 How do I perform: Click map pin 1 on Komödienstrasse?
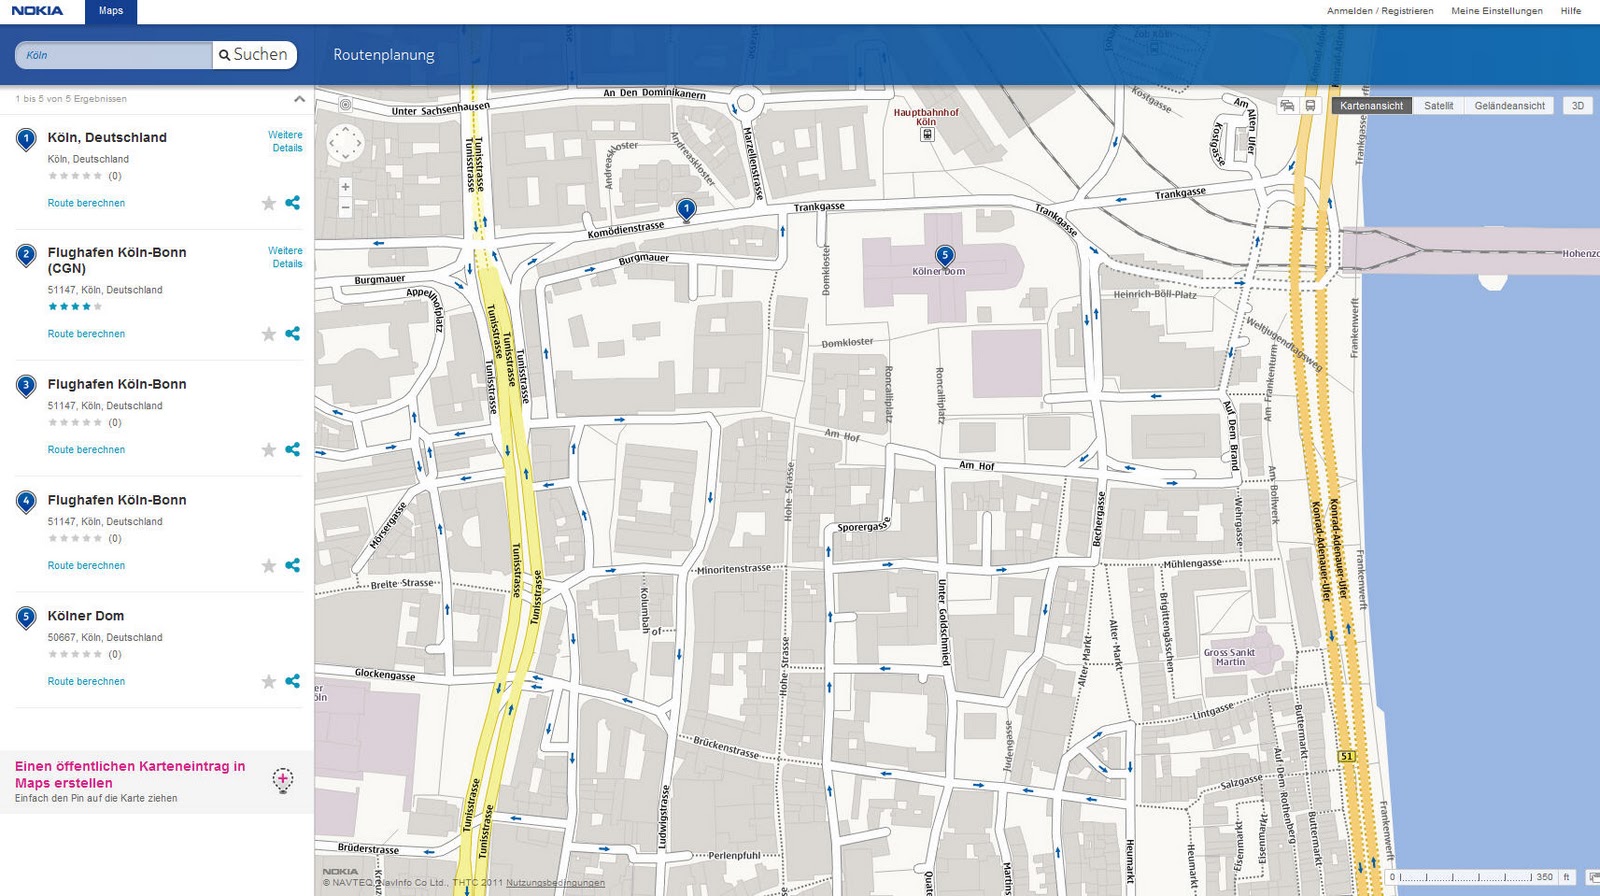click(x=686, y=210)
